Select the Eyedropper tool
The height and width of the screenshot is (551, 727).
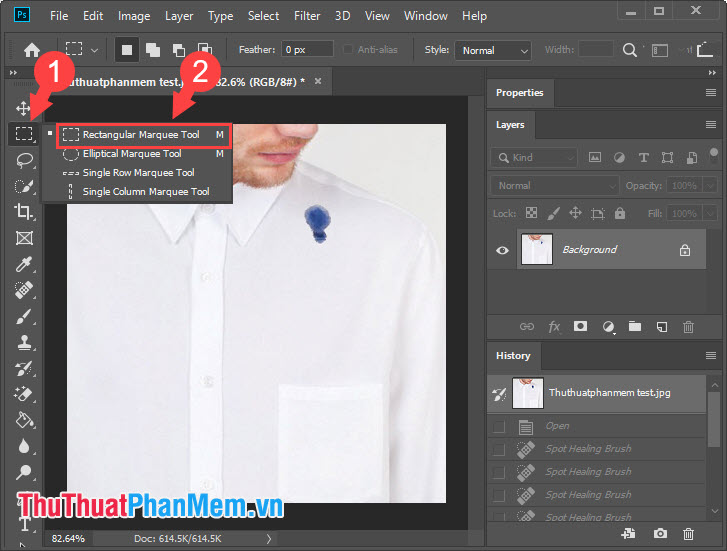point(24,264)
